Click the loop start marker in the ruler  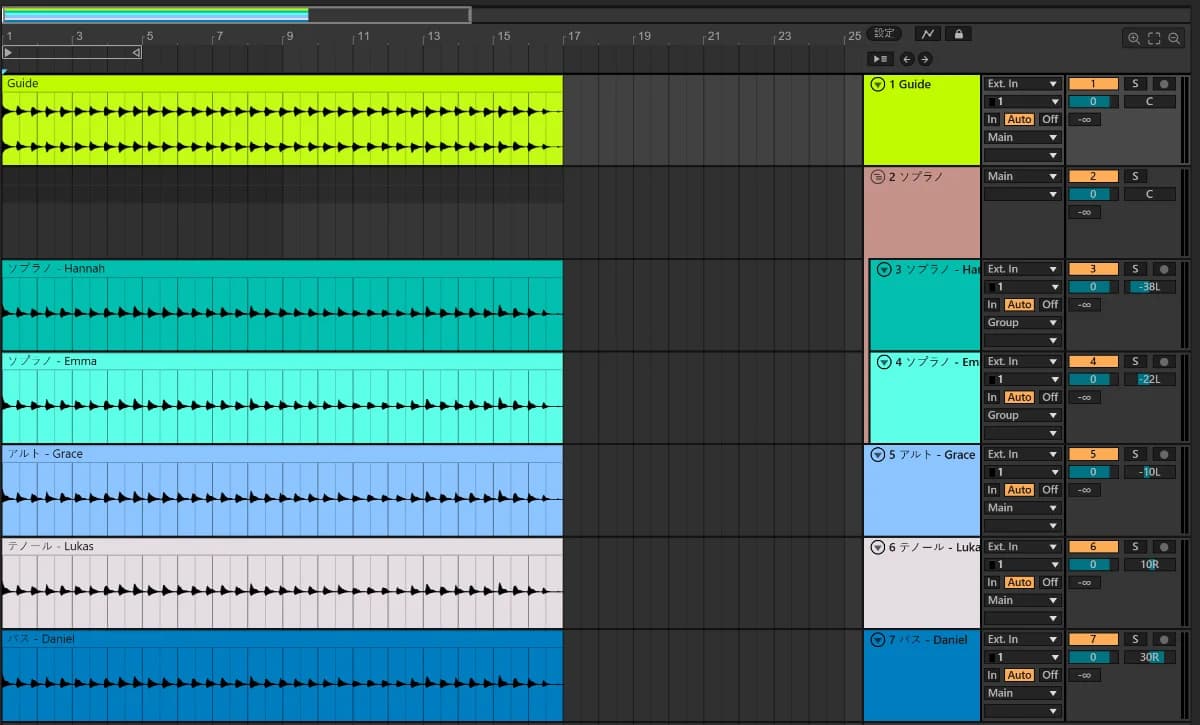pyautogui.click(x=9, y=52)
